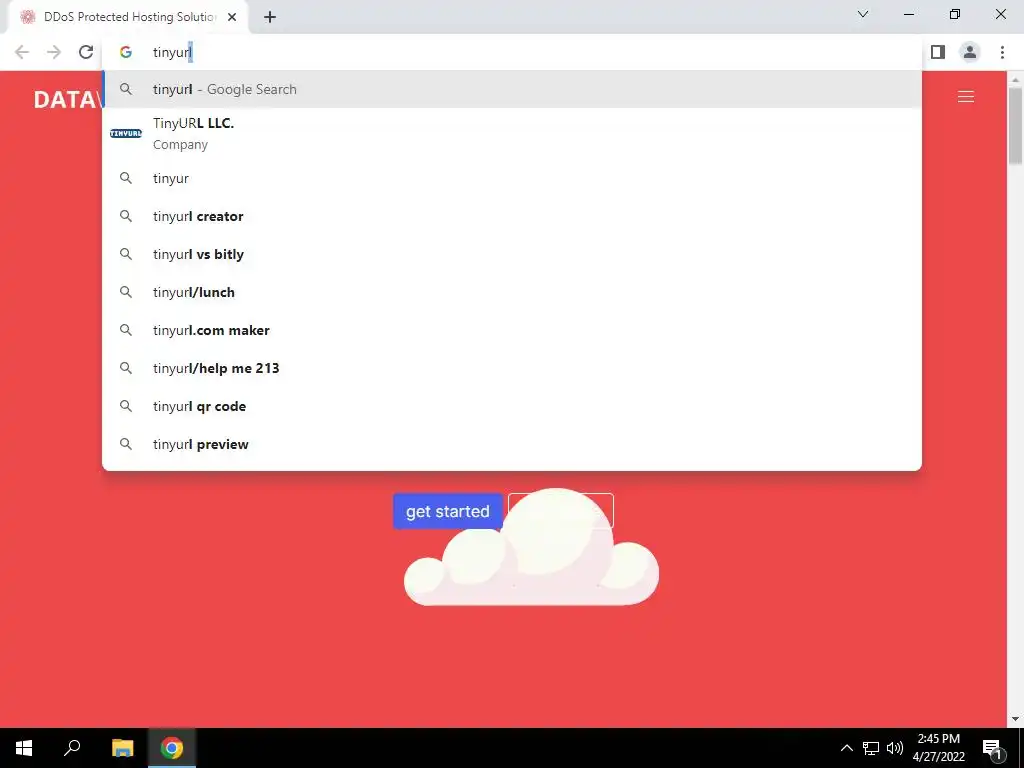Choose the TinyURL LLC. Company suggestion

[512, 134]
